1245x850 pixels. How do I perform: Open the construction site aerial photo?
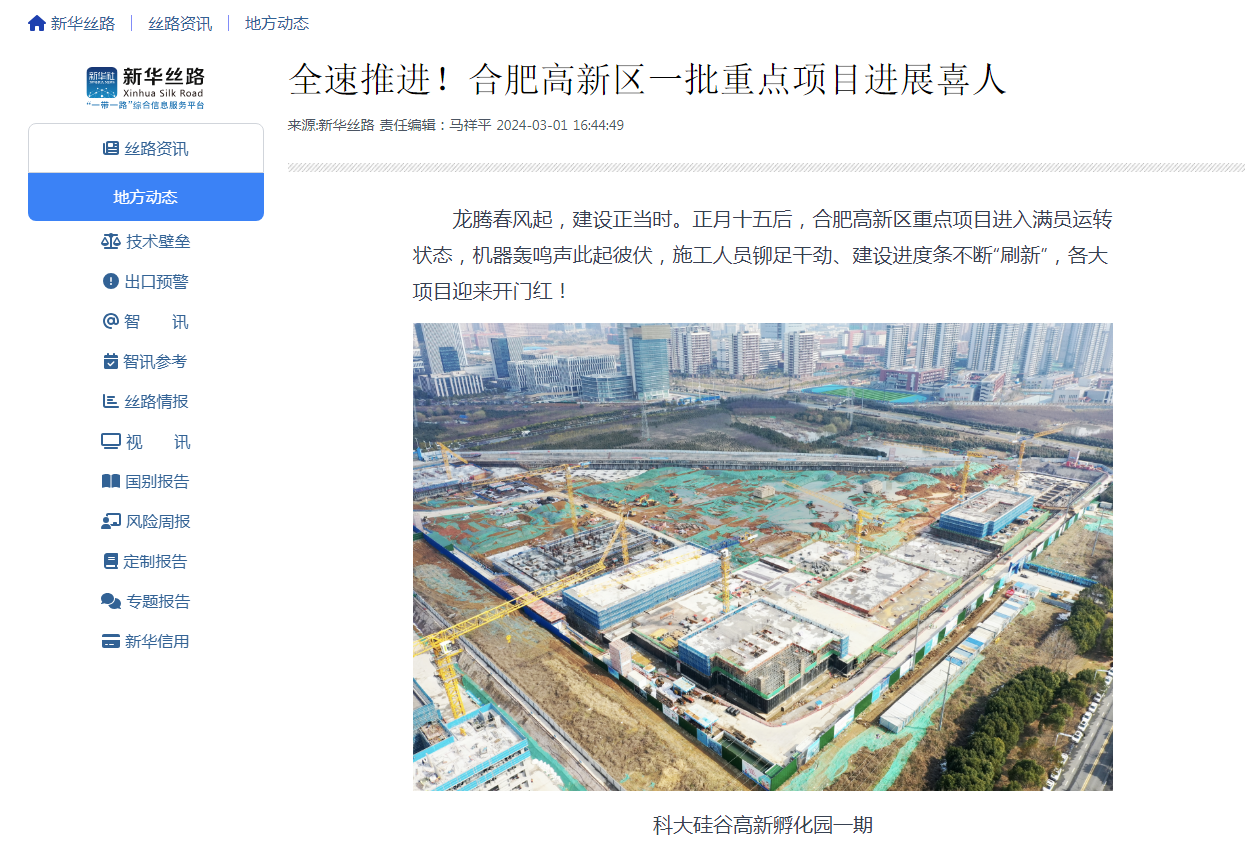click(x=763, y=557)
